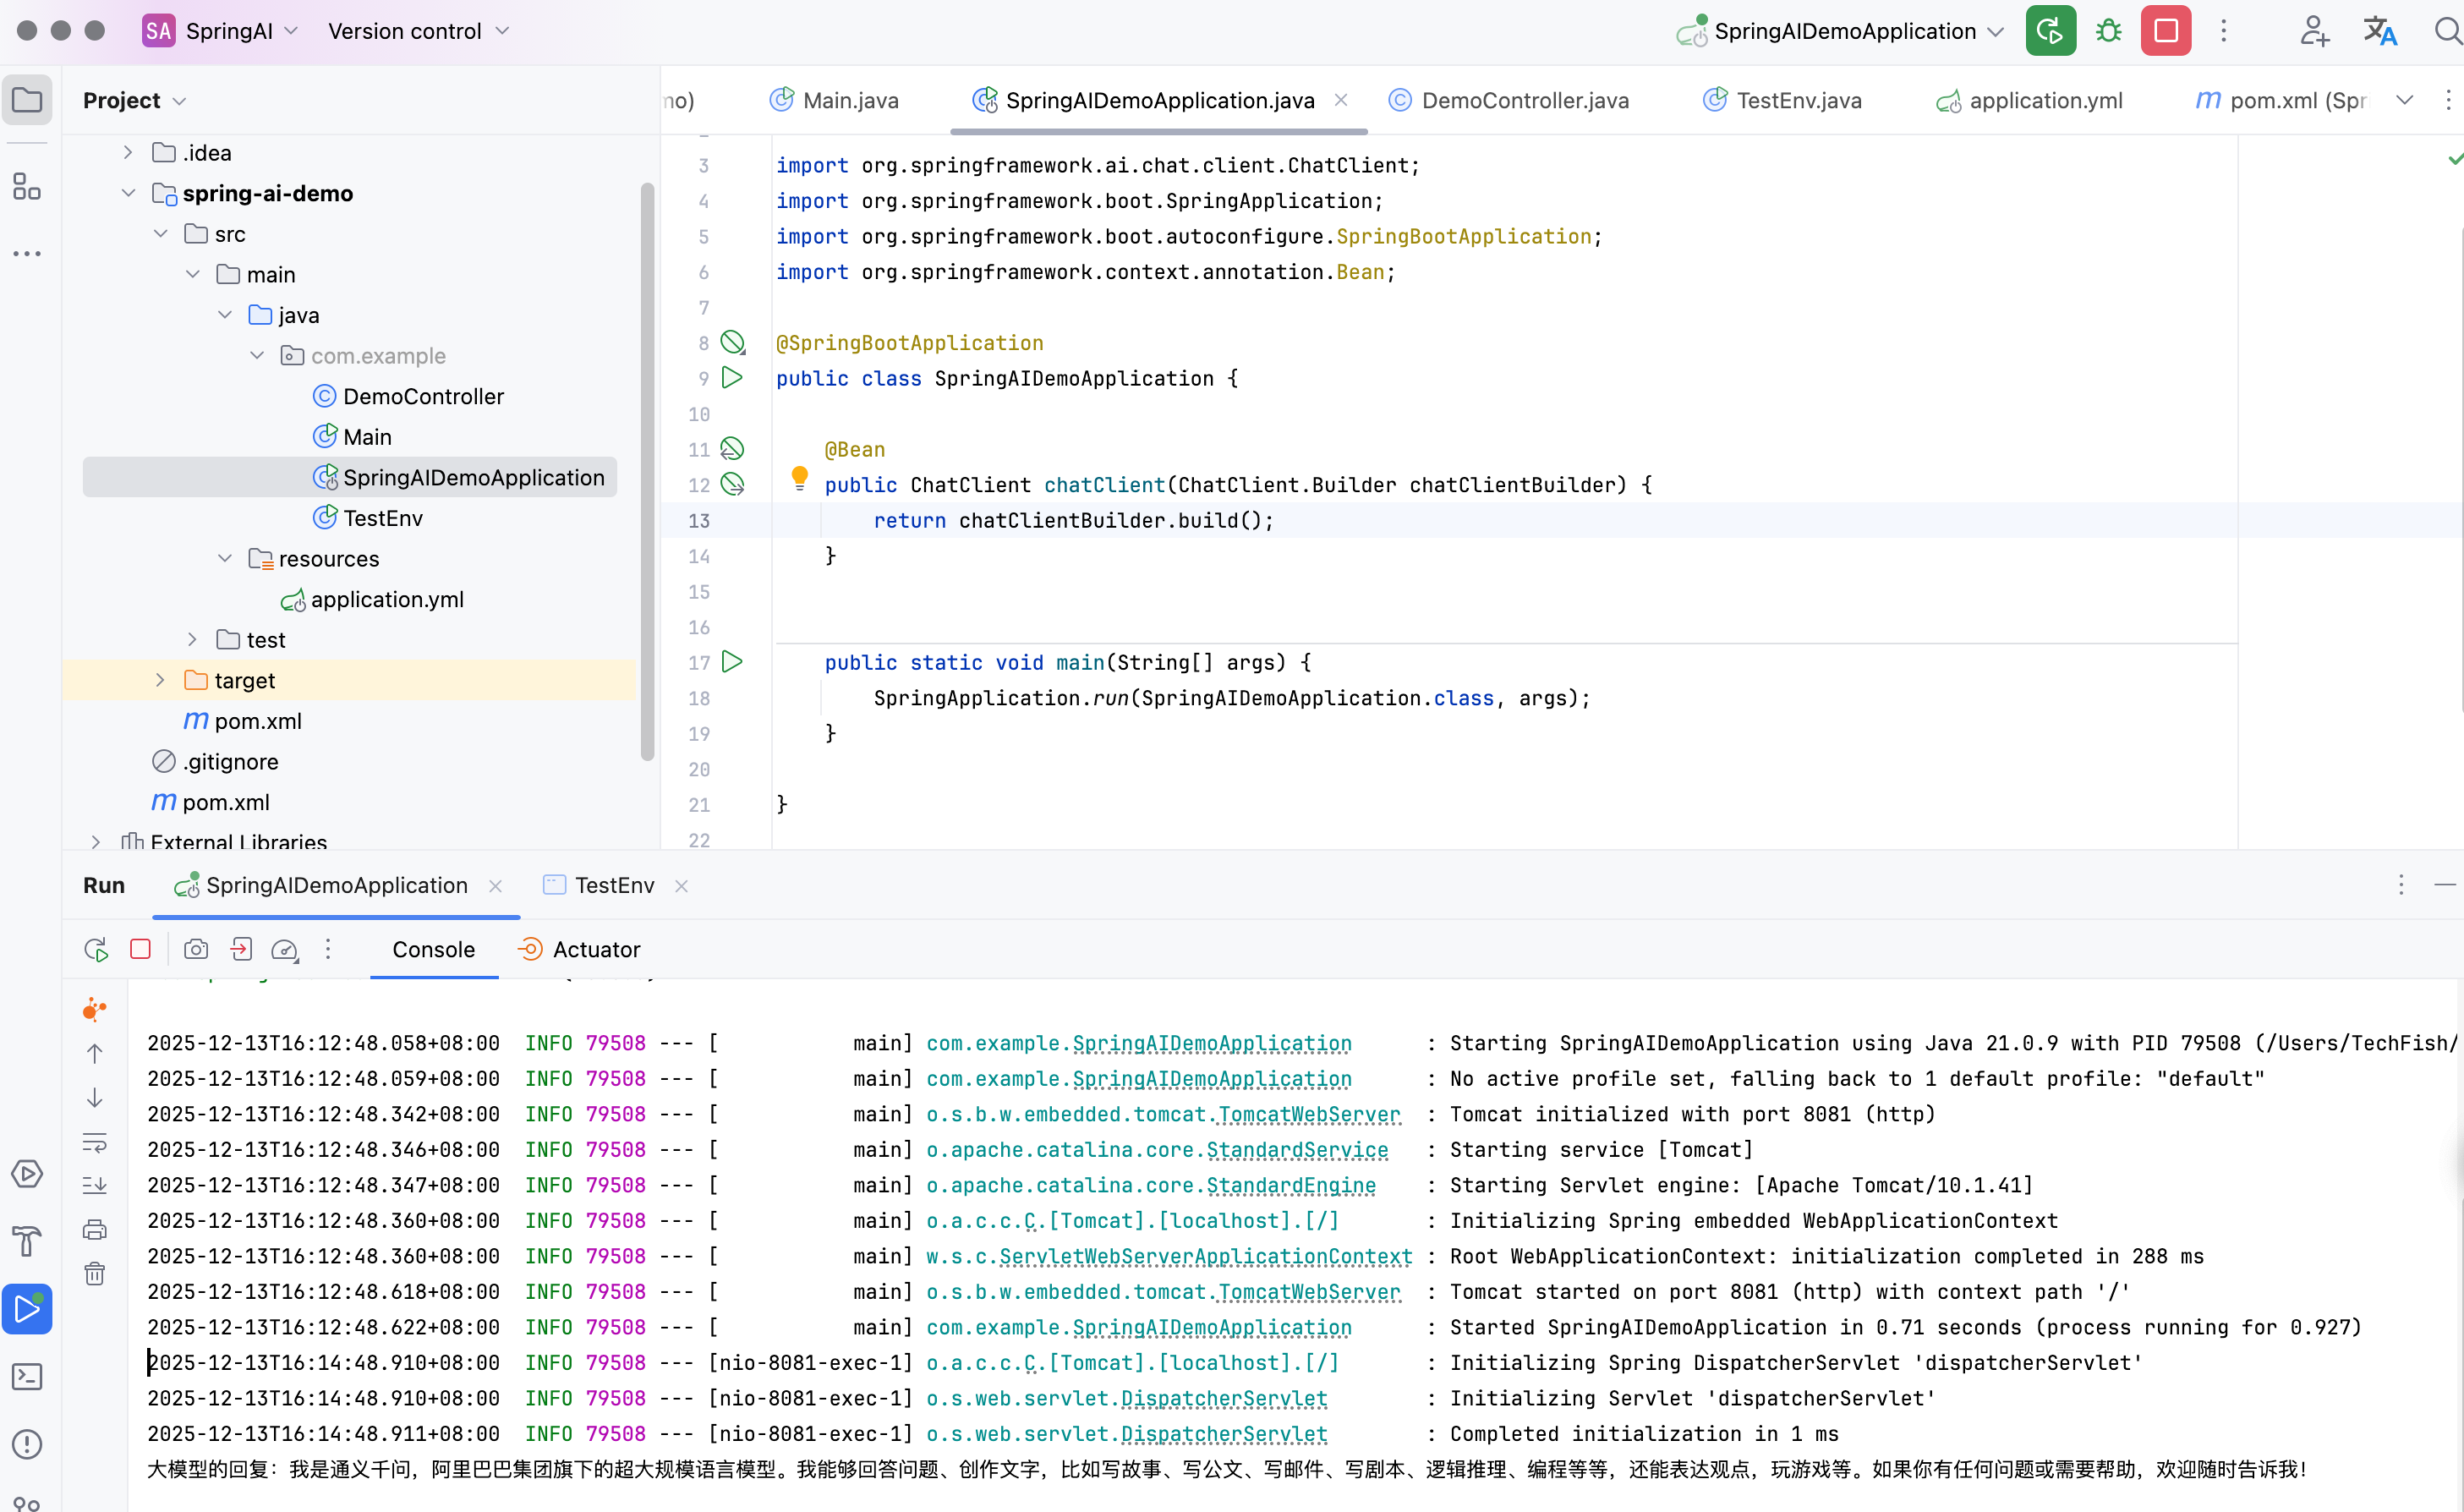The height and width of the screenshot is (1512, 2464).
Task: Expand the target folder
Action: pos(160,680)
